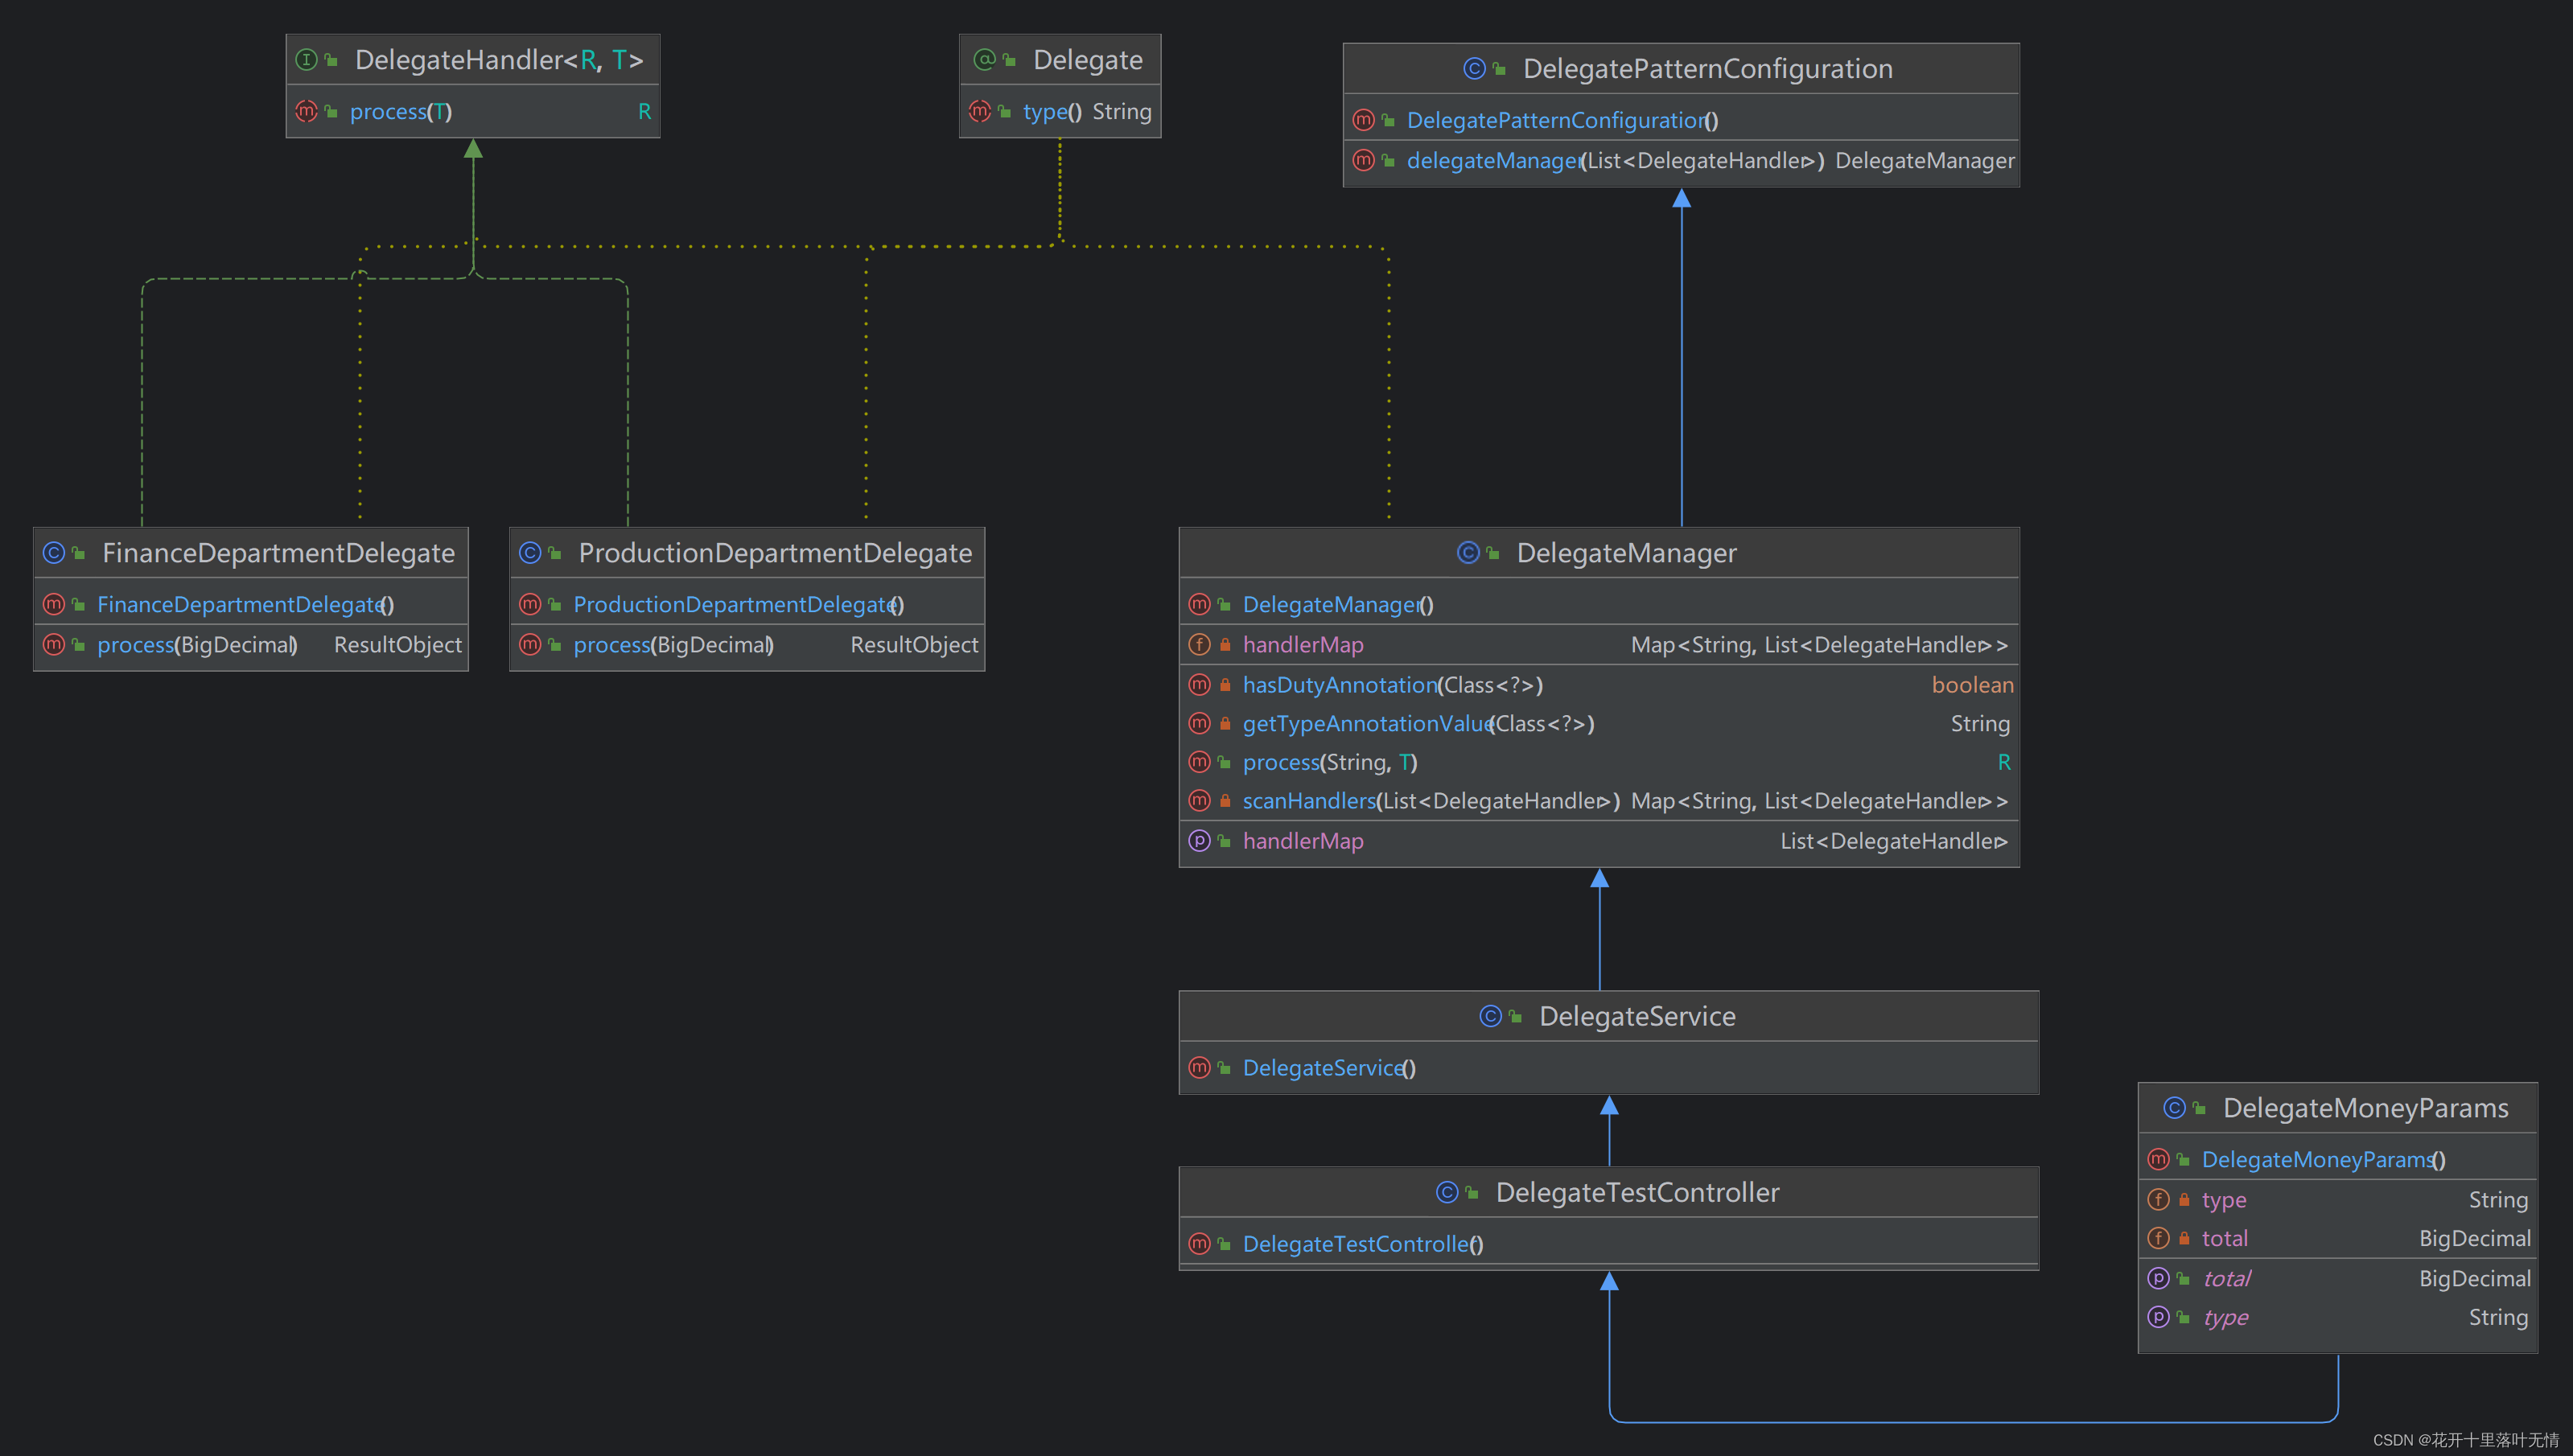
Task: Click the method icon beside DelegateService()
Action: tap(1199, 1068)
